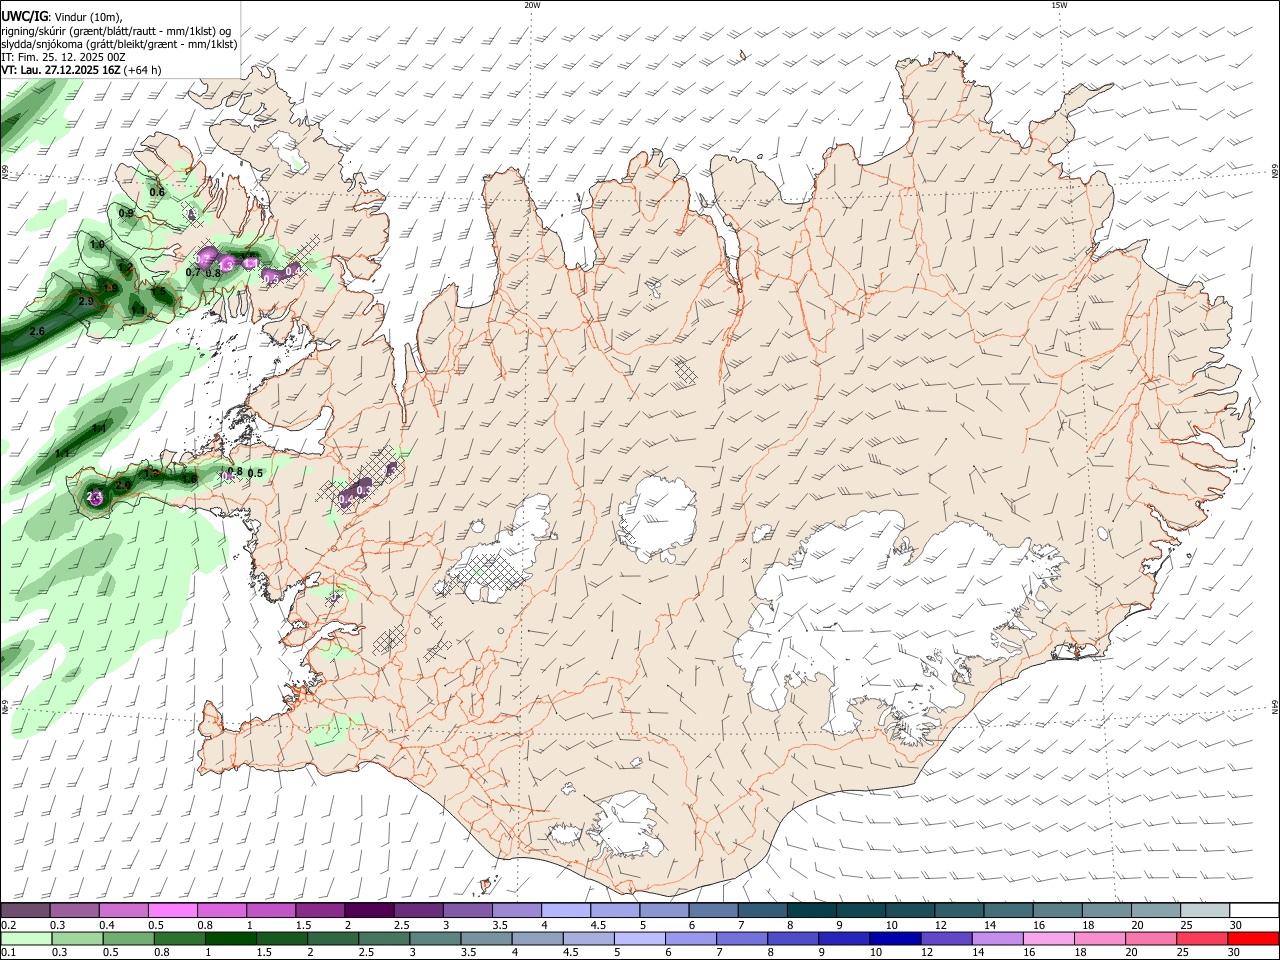The width and height of the screenshot is (1280, 960).
Task: Select snow legend swatch between 12 and 14
Action: pos(959,911)
